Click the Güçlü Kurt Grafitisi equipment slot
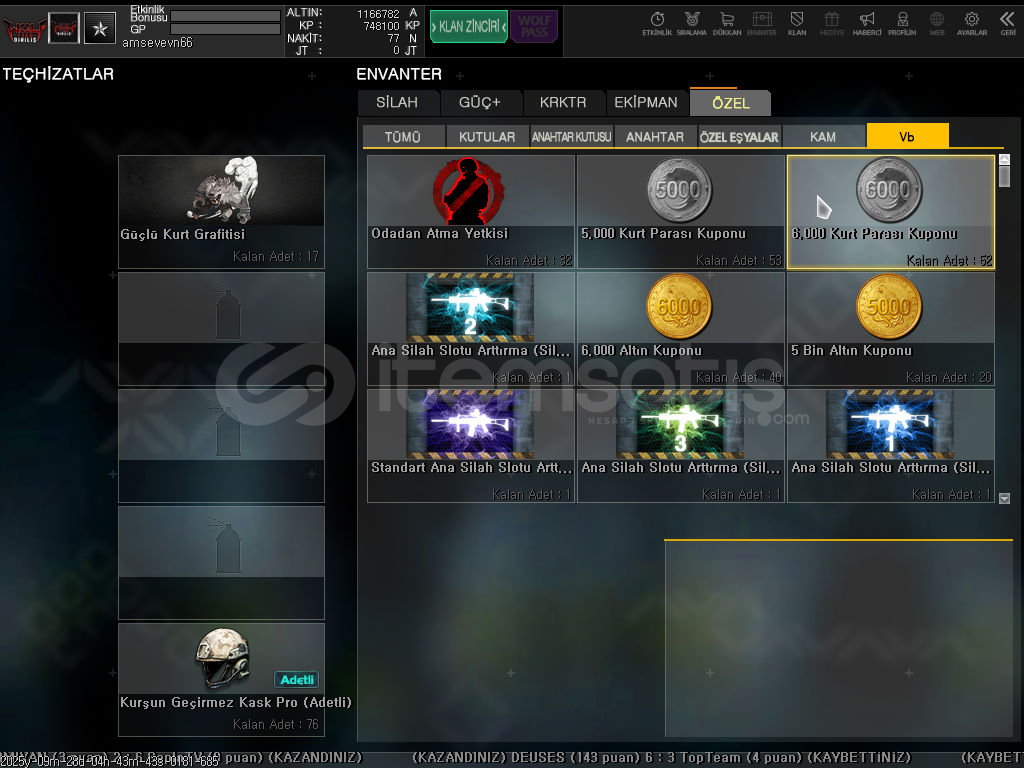This screenshot has height=768, width=1024. coord(221,212)
